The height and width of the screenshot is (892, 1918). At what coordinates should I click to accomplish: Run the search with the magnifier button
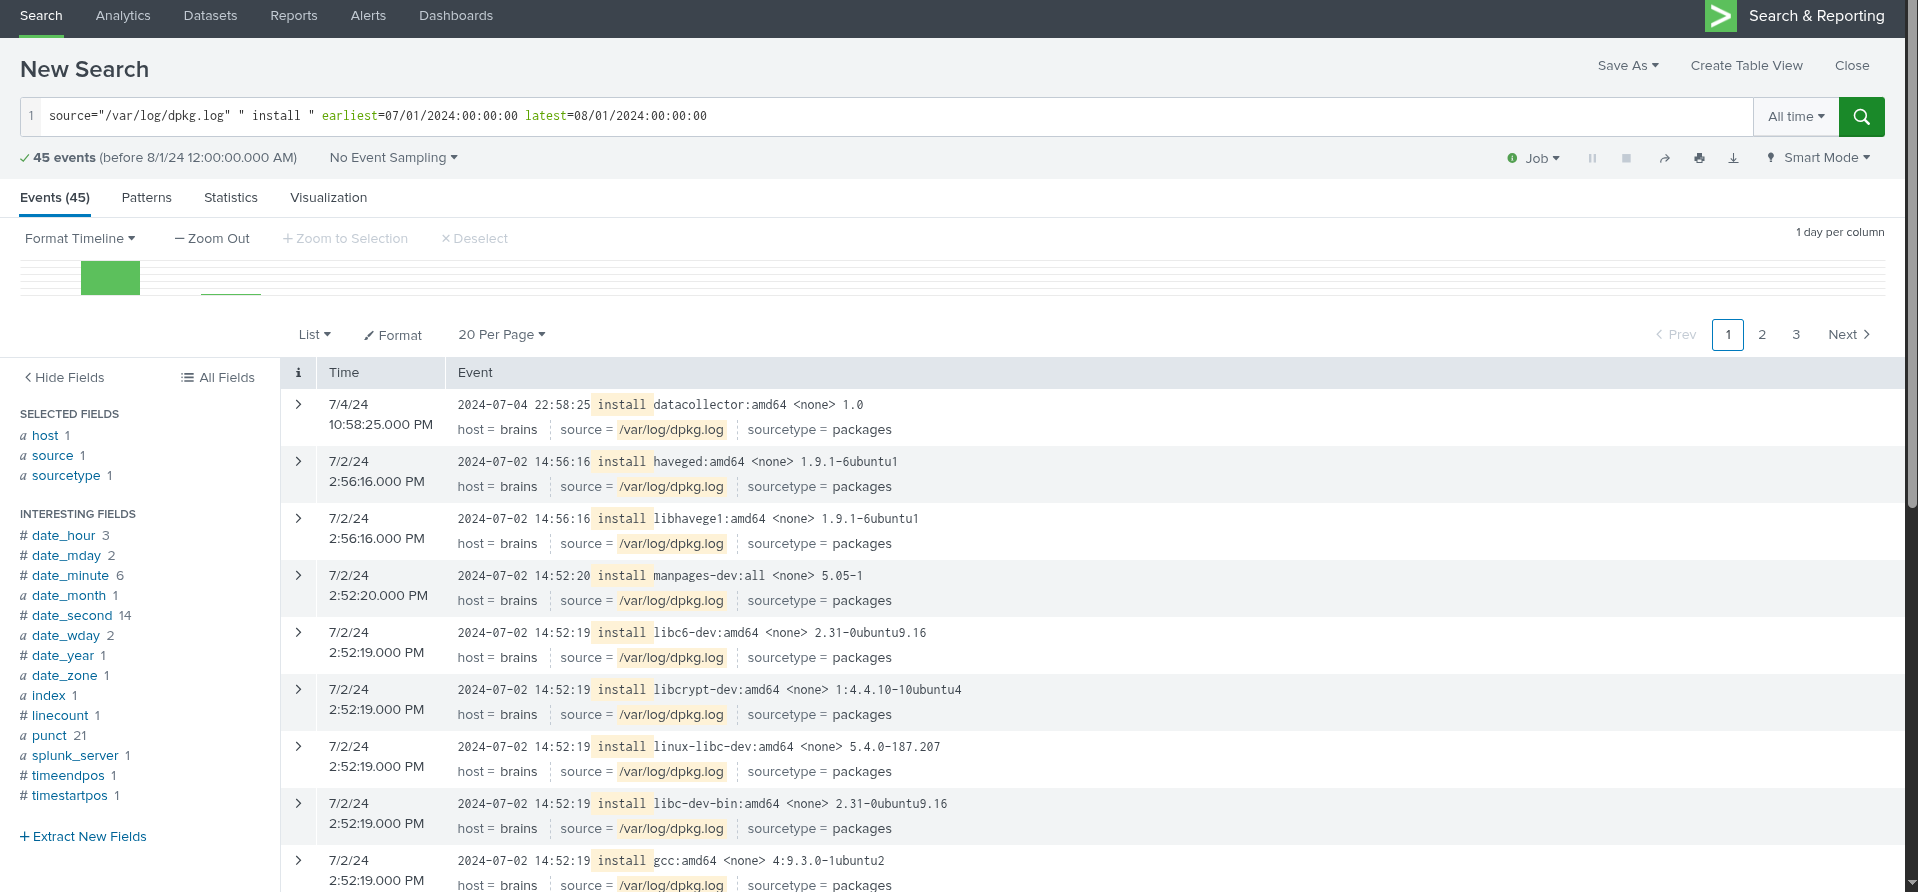pyautogui.click(x=1861, y=117)
